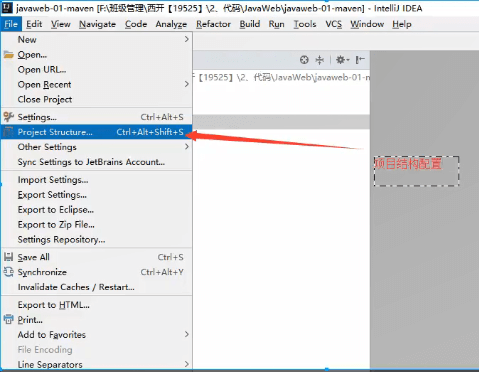The image size is (479, 372).
Task: Click the Save All floppy icon
Action: pos(9,257)
